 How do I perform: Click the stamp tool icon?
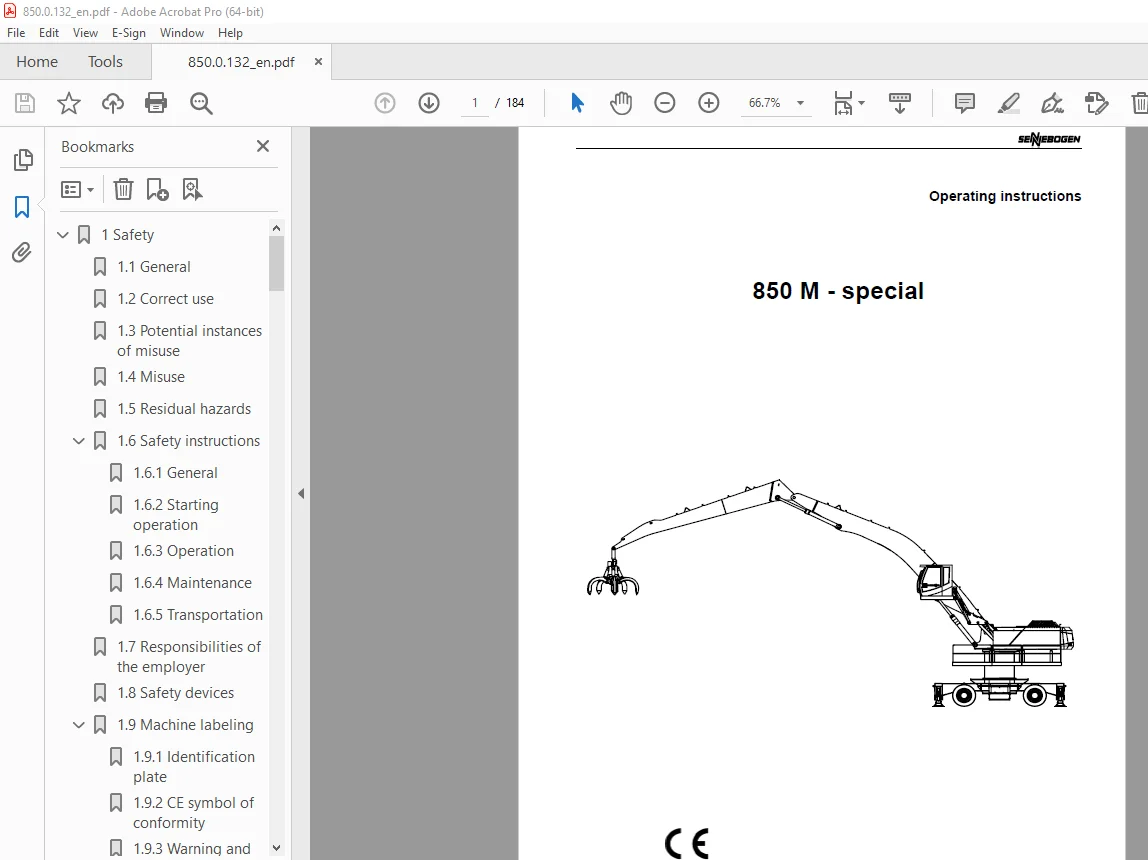tap(1097, 103)
